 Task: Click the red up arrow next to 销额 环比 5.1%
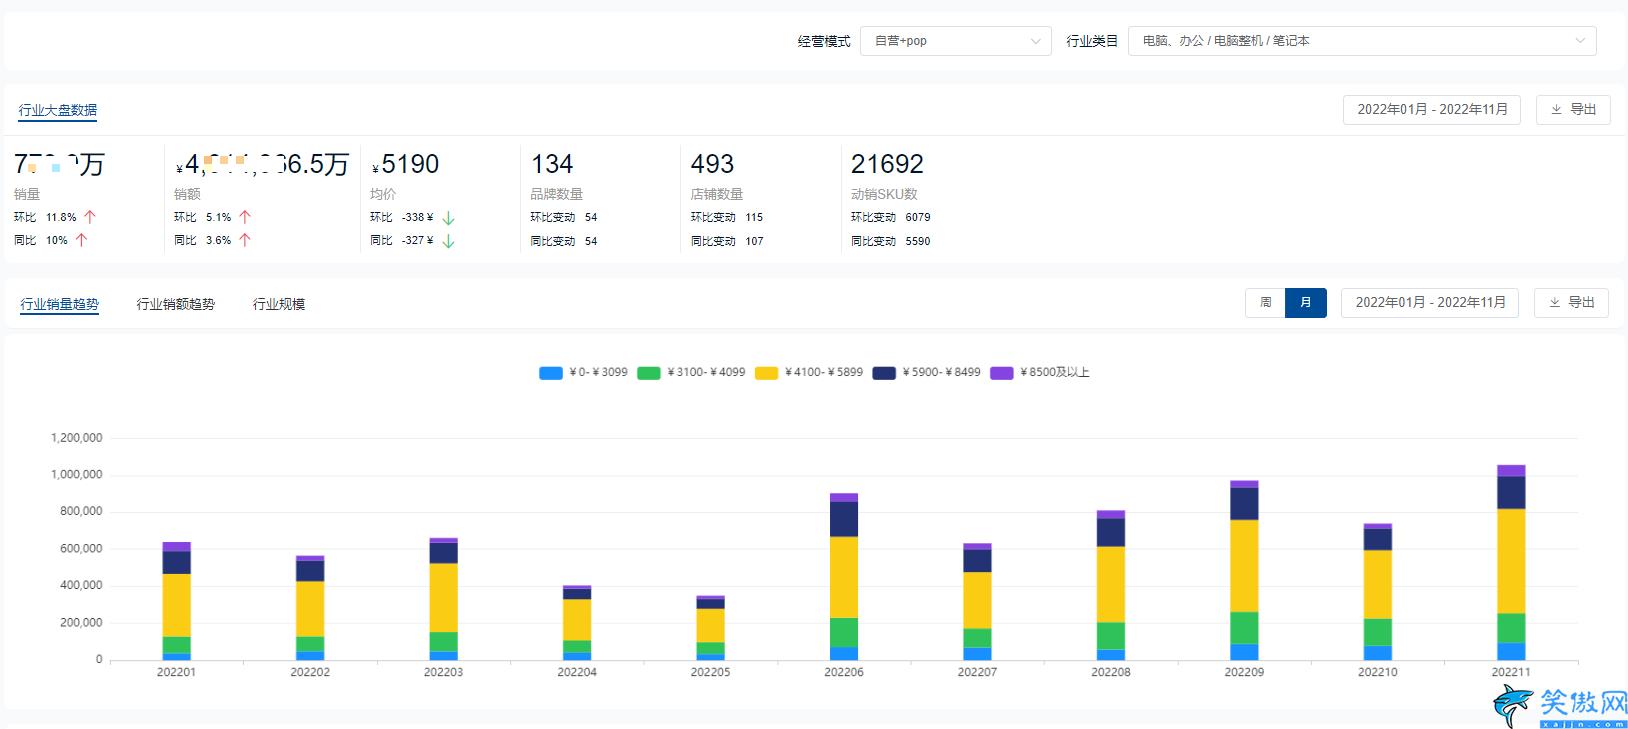click(244, 217)
